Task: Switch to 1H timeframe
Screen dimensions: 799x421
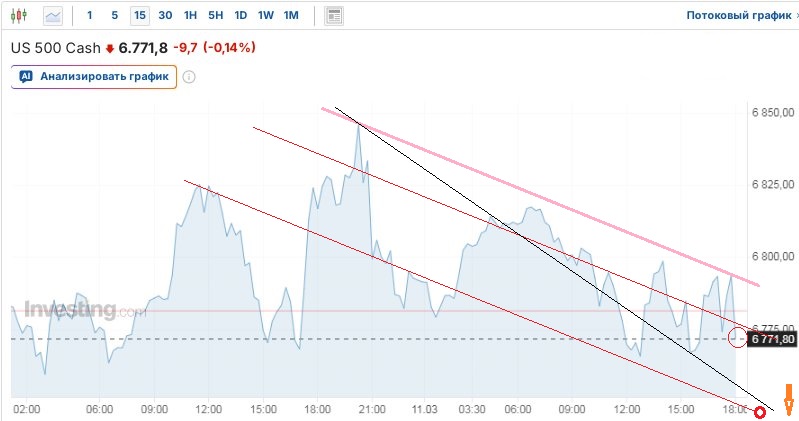Action: (x=190, y=16)
